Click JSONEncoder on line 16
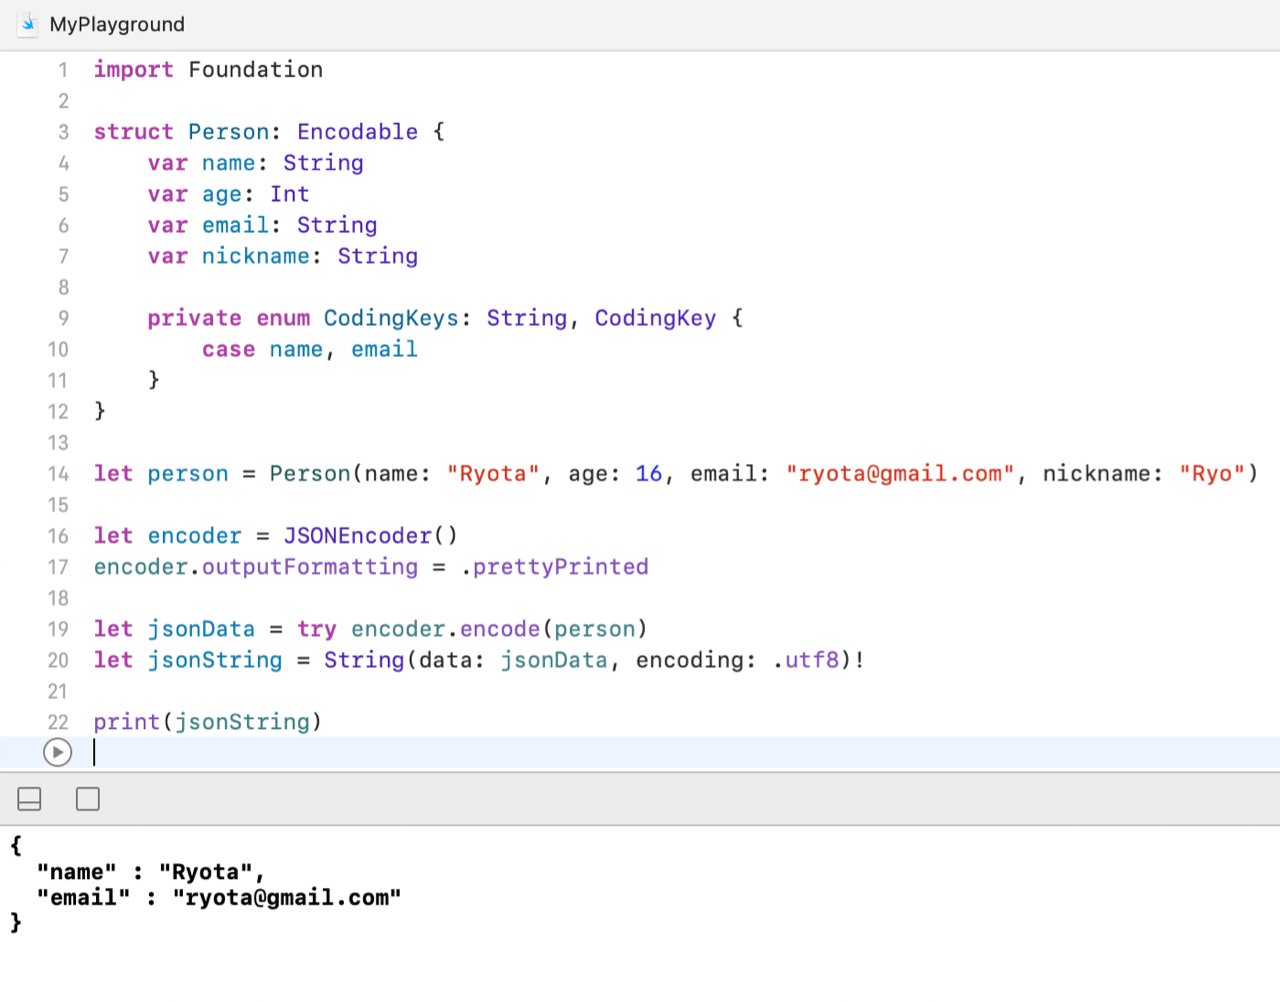The width and height of the screenshot is (1280, 1002). [x=357, y=536]
